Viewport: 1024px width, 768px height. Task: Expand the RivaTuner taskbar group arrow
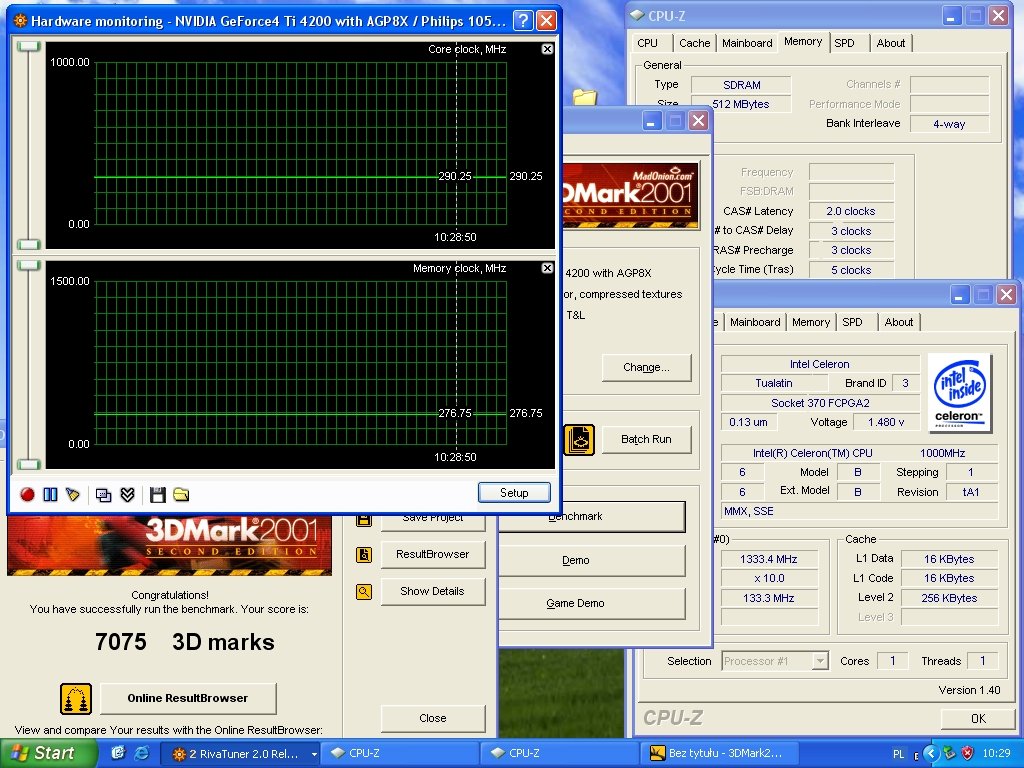click(x=314, y=754)
